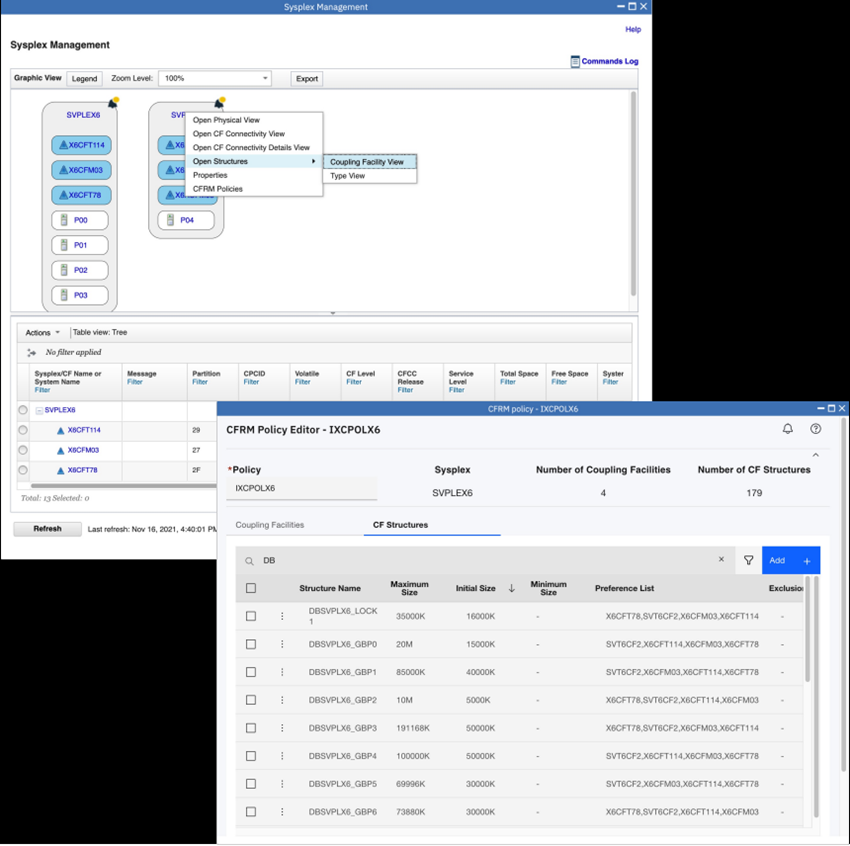
Task: Click the Policy name field IXCPOLX6
Action: [x=301, y=488]
